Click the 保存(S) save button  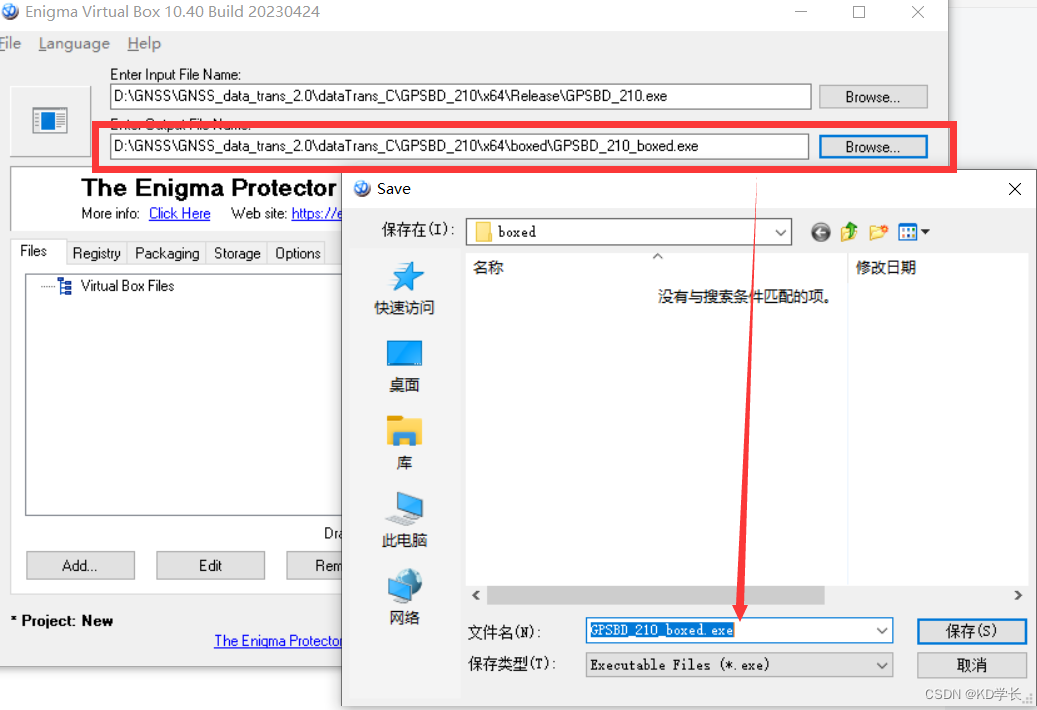point(971,631)
